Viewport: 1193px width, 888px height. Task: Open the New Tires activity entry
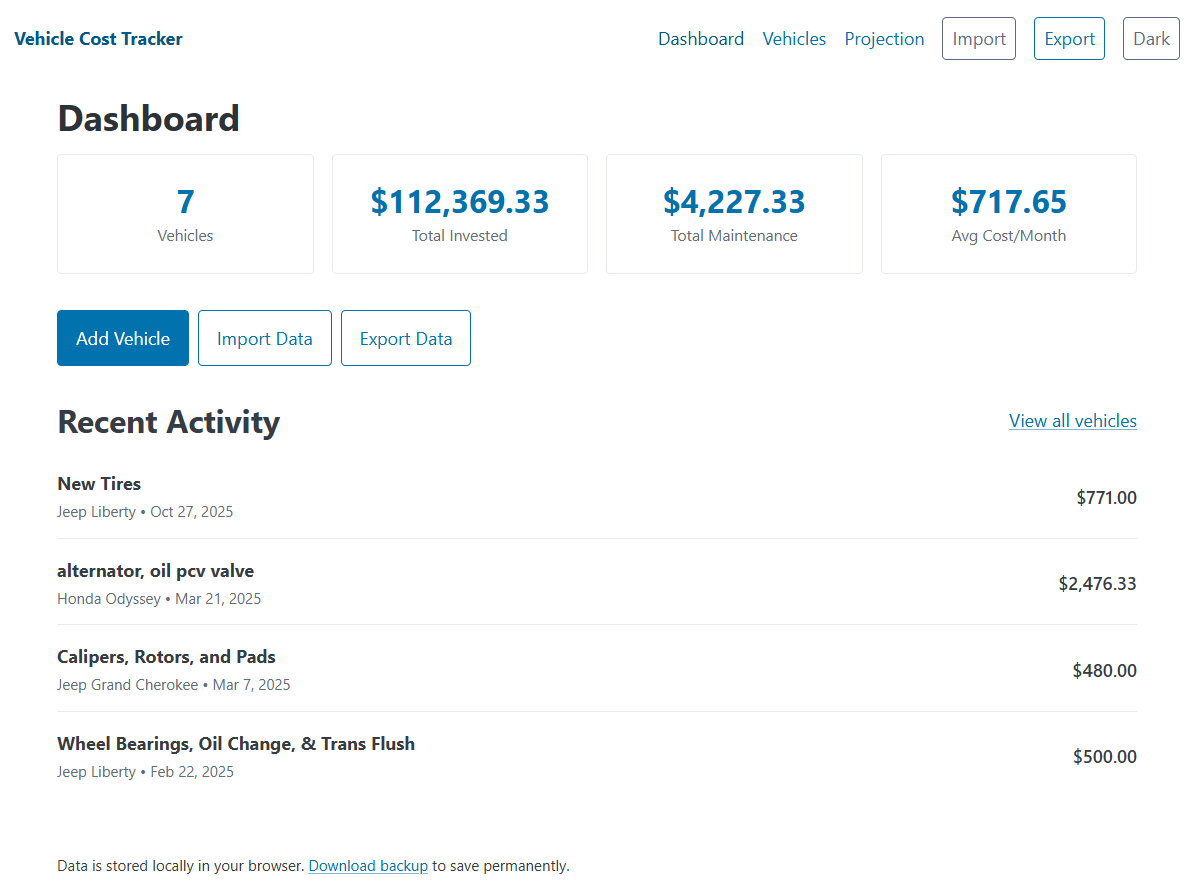99,483
